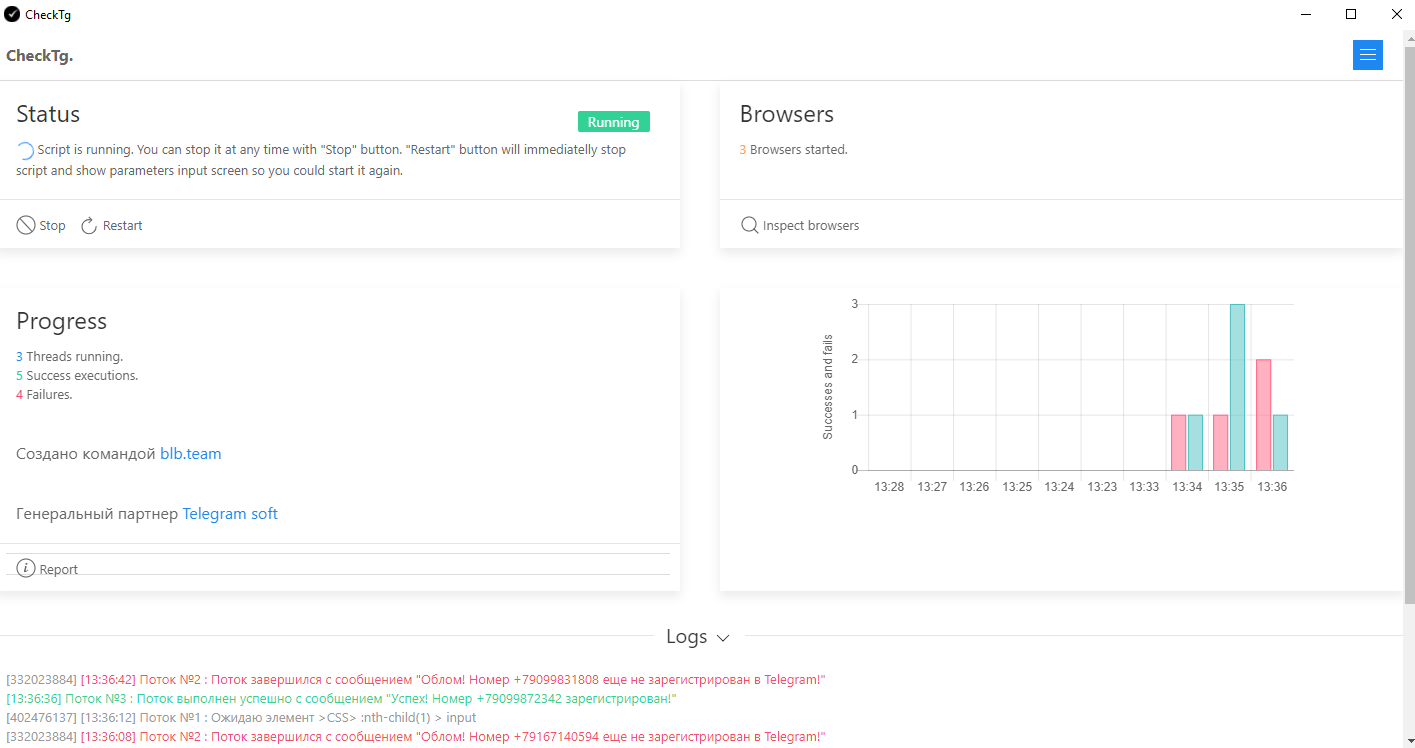Click the green success log entry for Поток №3
1415x748 pixels.
pos(340,699)
